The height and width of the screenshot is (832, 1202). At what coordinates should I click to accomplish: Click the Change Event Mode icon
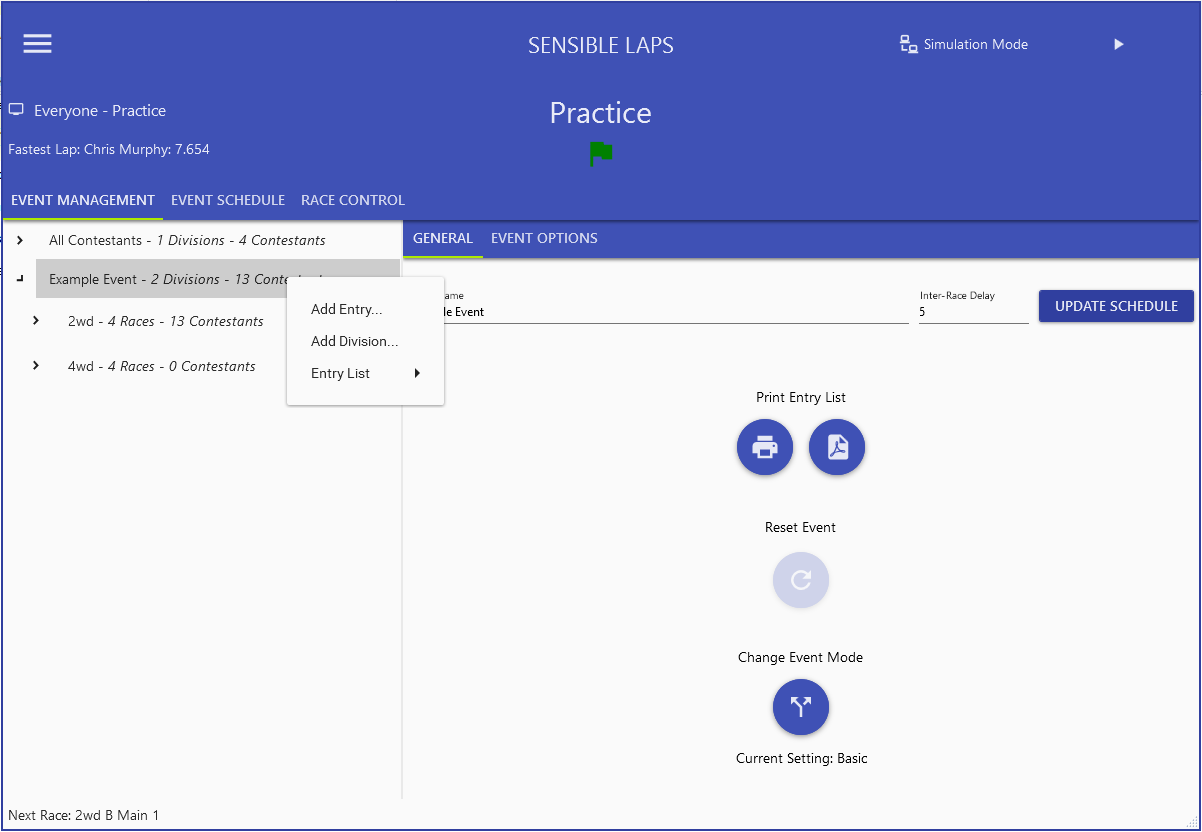click(x=801, y=707)
